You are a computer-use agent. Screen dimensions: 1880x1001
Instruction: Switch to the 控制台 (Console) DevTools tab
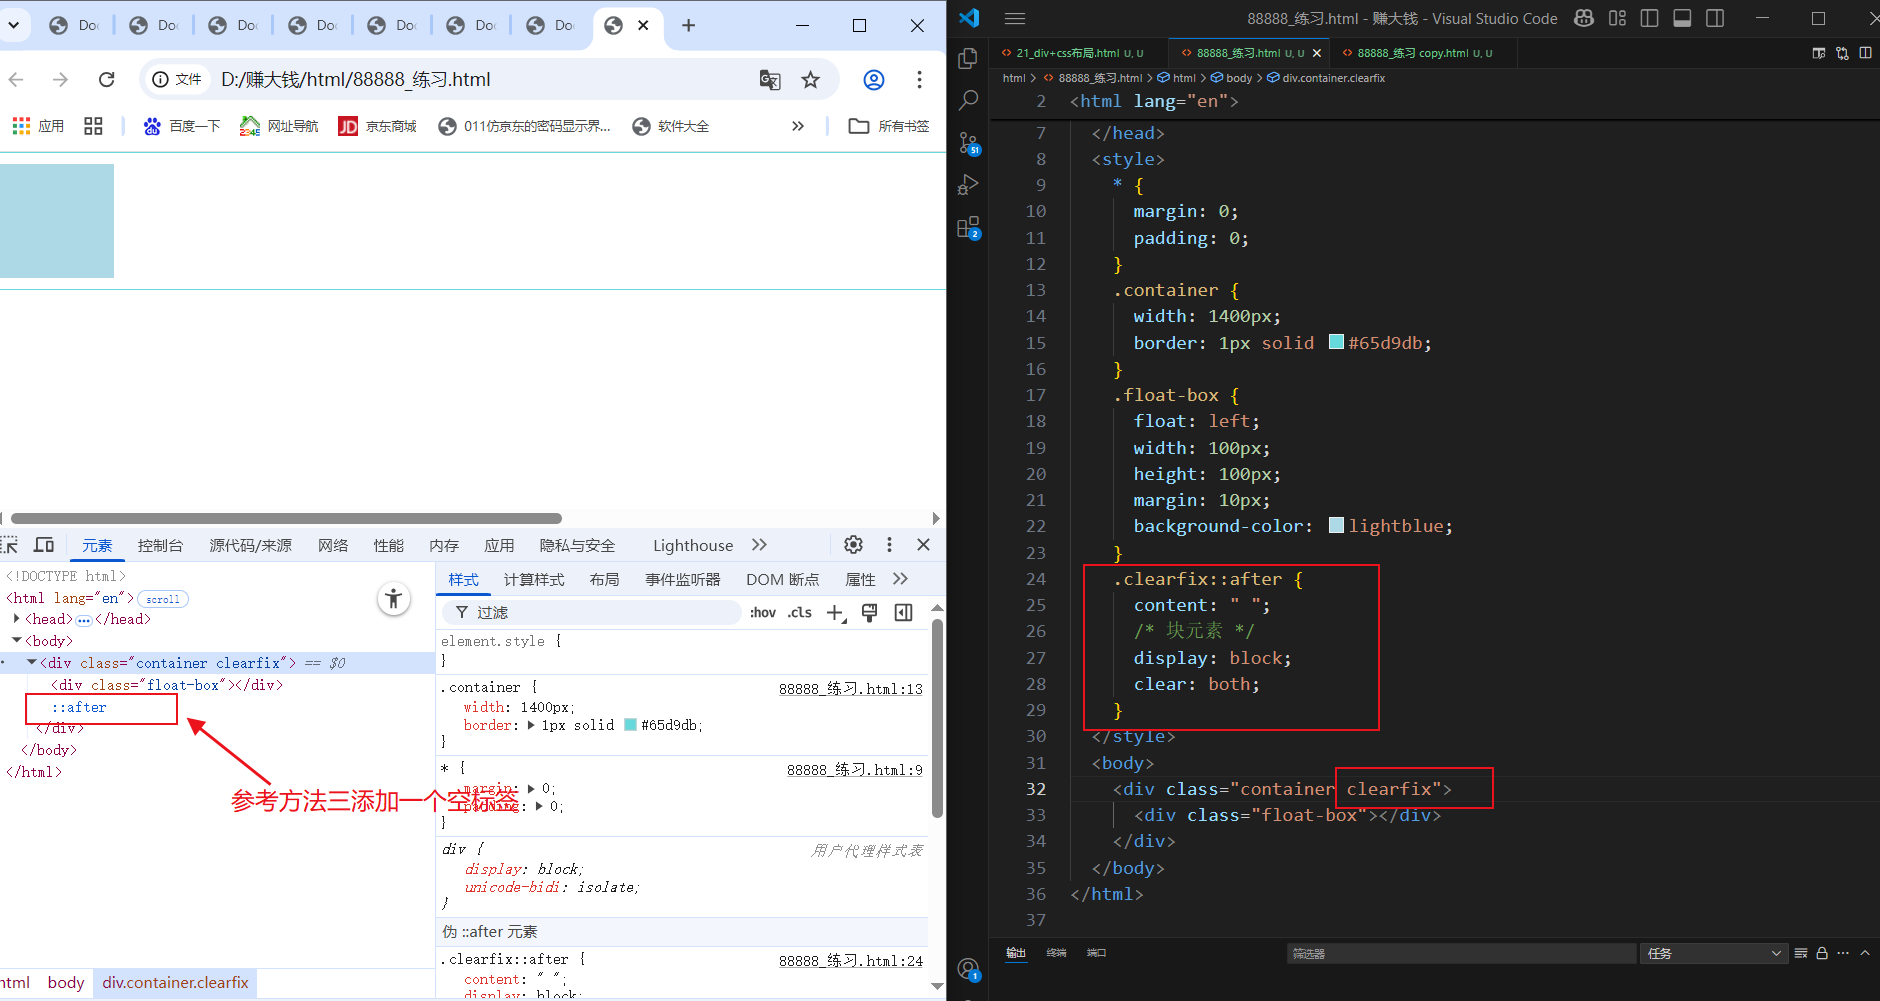160,545
